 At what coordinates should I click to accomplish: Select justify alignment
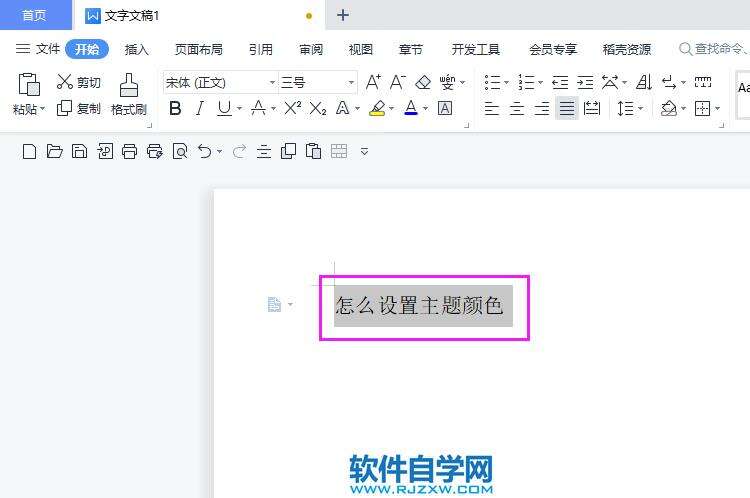click(x=567, y=109)
